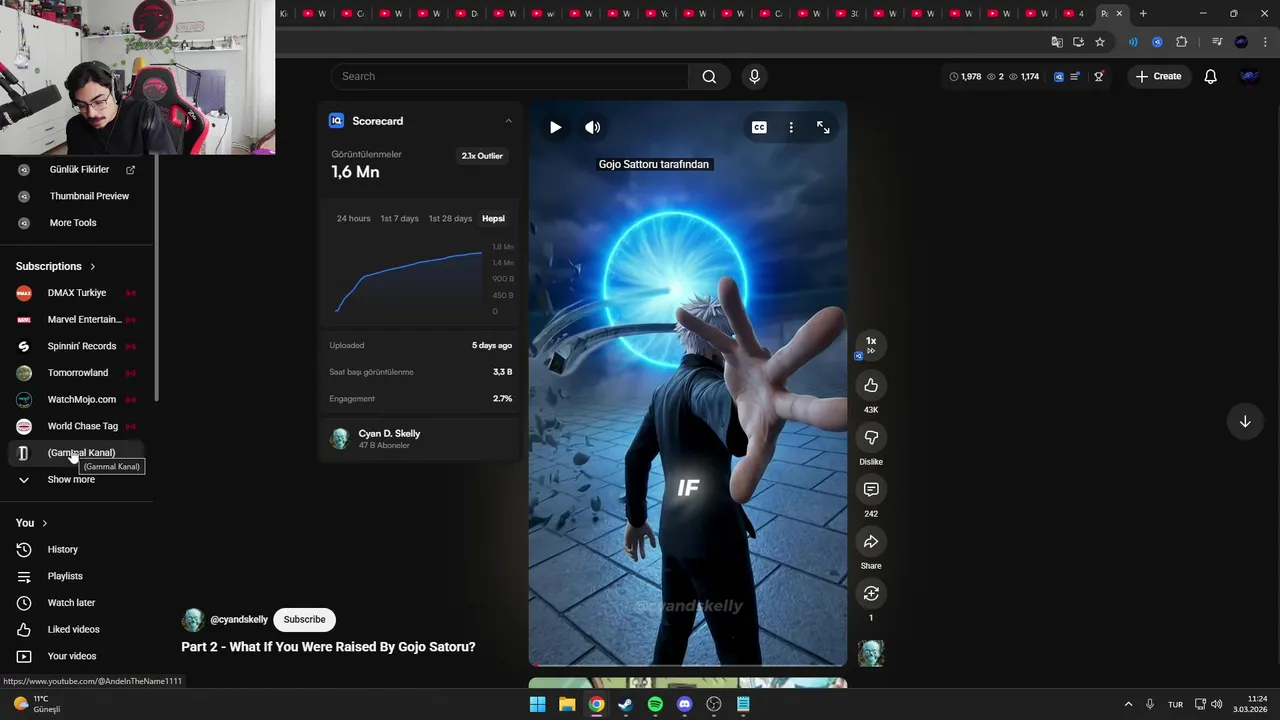Open Marvel Entertainment subscription
1280x720 pixels.
tap(76, 319)
